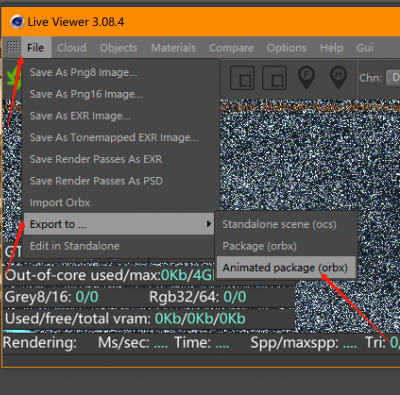
Task: Open the Help menu
Action: [x=331, y=48]
